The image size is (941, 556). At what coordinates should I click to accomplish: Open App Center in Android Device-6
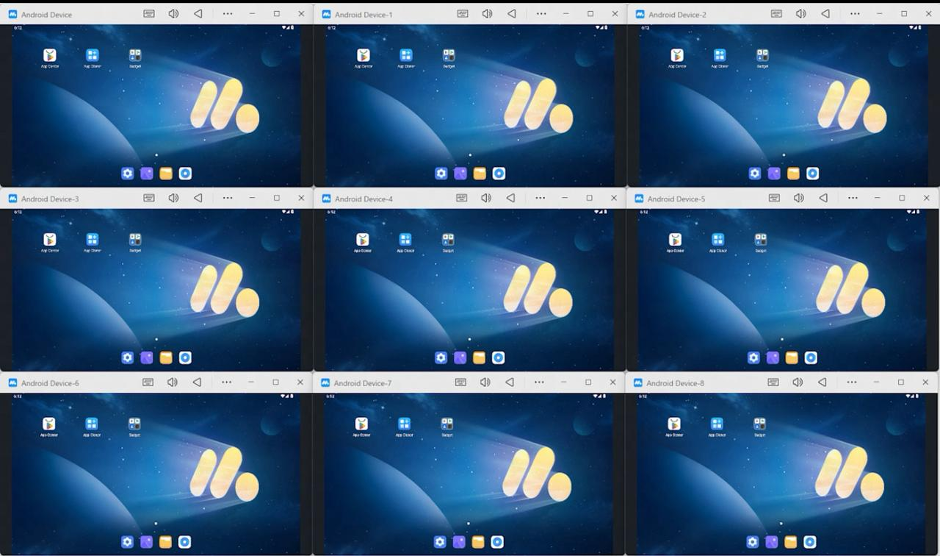click(x=49, y=424)
